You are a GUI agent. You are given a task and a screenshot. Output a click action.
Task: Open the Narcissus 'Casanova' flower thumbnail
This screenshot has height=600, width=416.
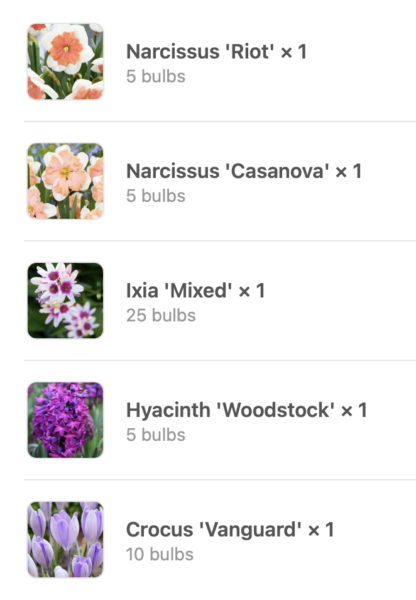pos(65,181)
